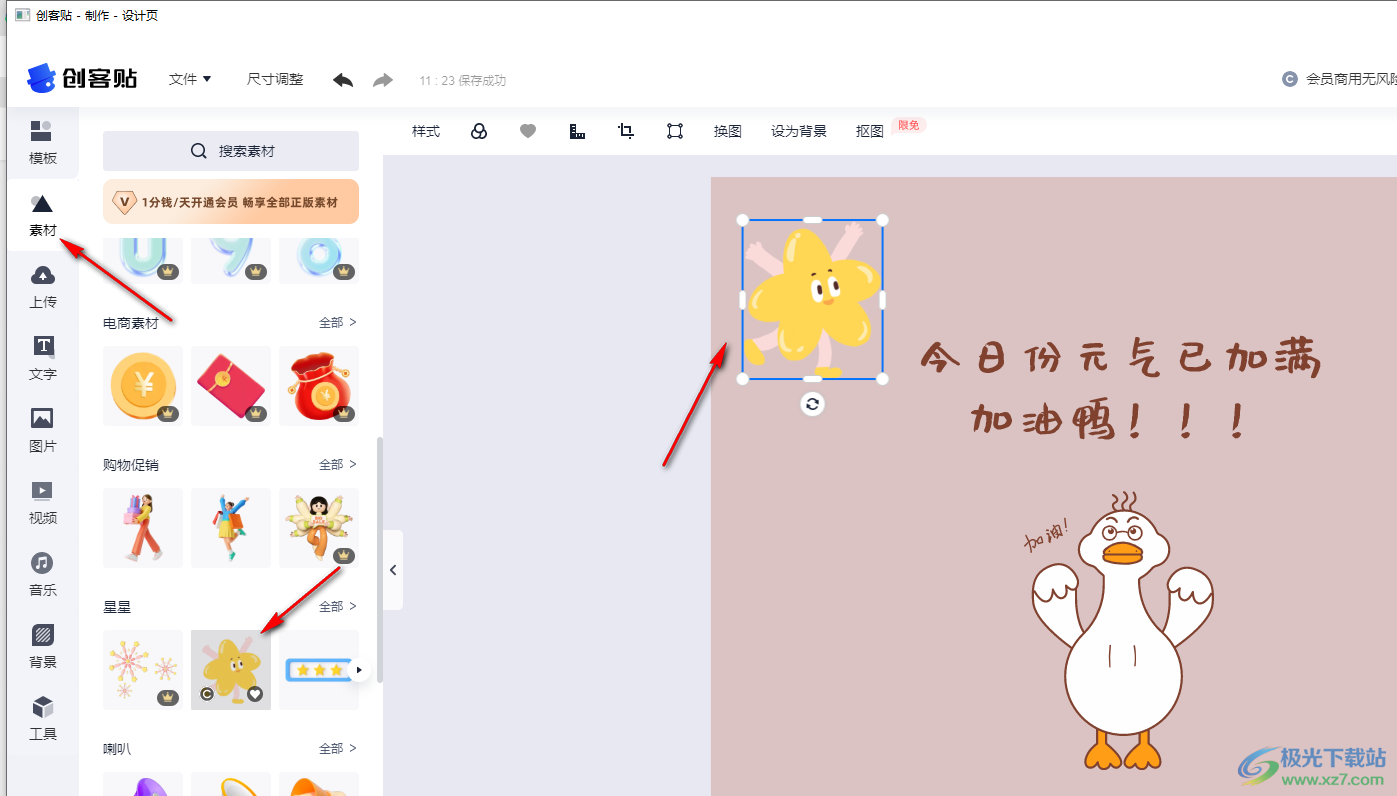The image size is (1397, 796).
Task: Open the 图片 pictures panel
Action: pos(42,431)
